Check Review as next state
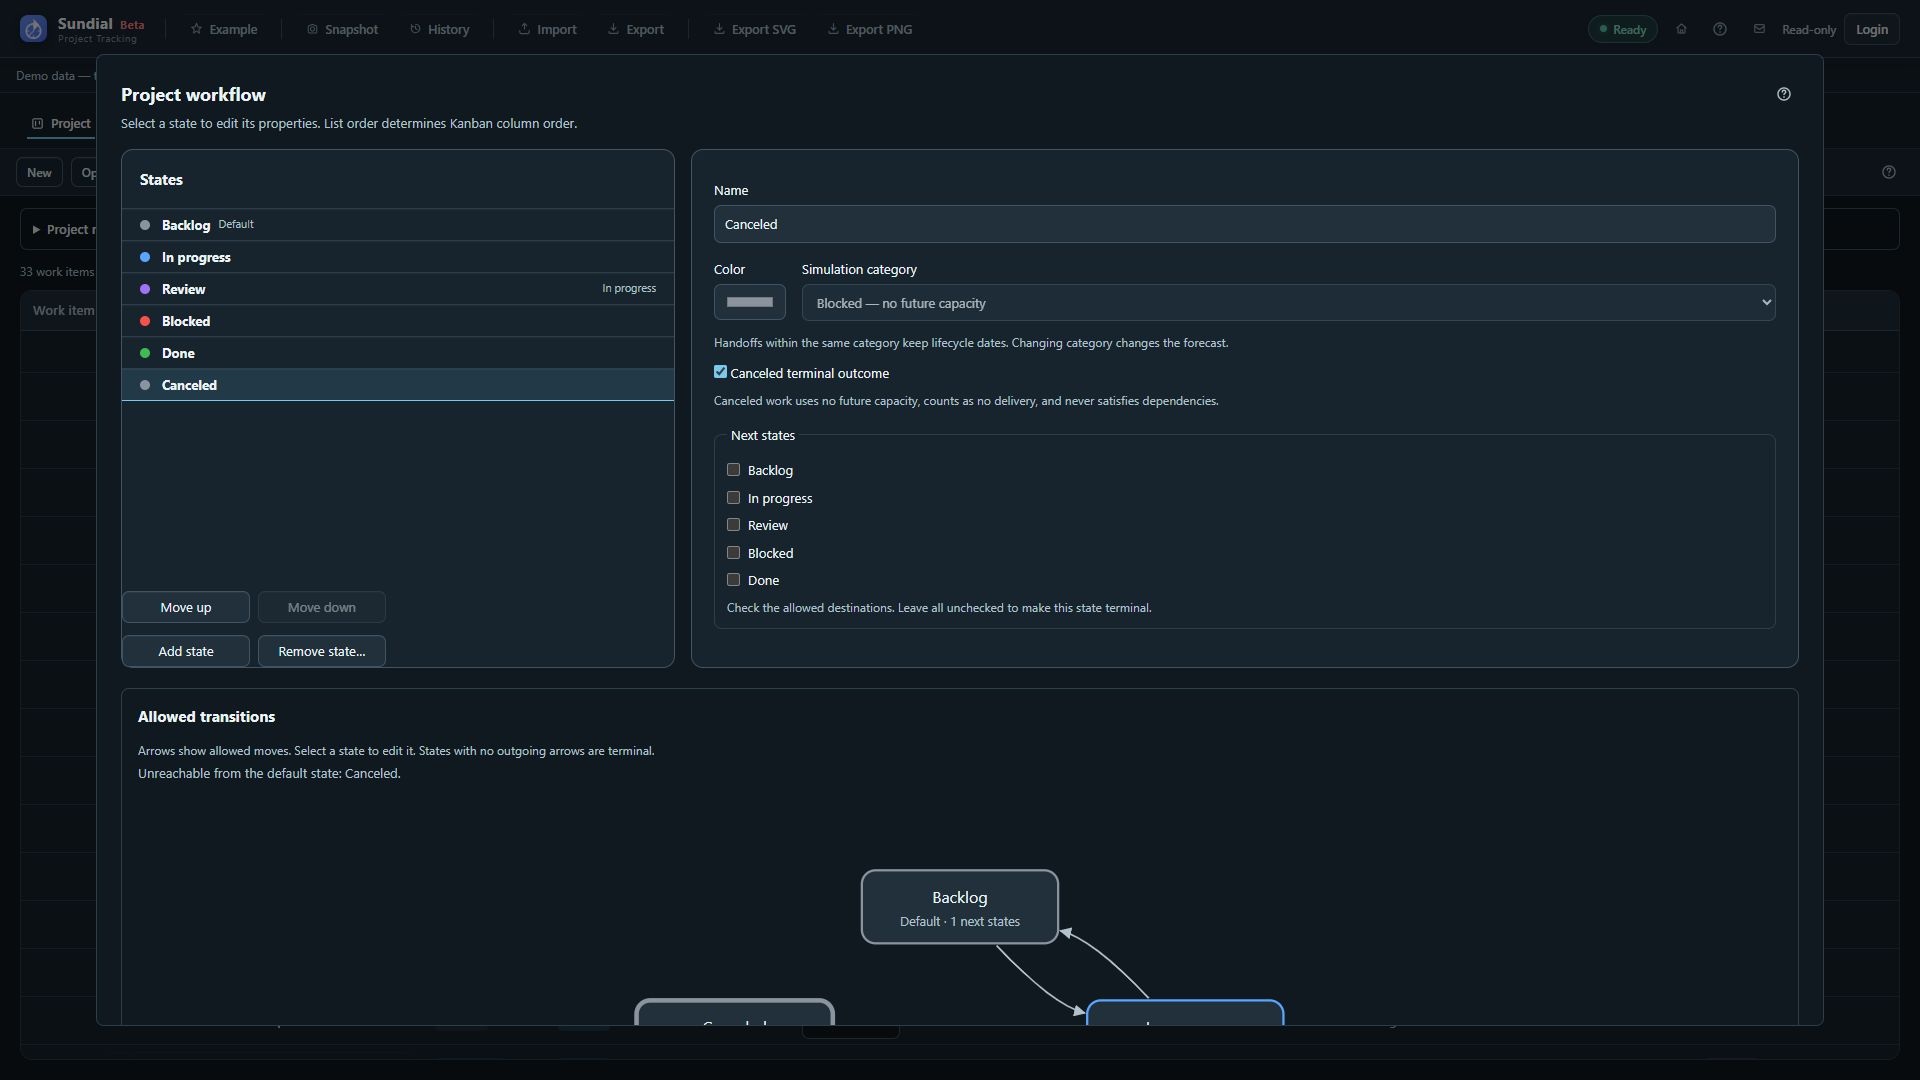Viewport: 1920px width, 1080px height. coord(733,525)
